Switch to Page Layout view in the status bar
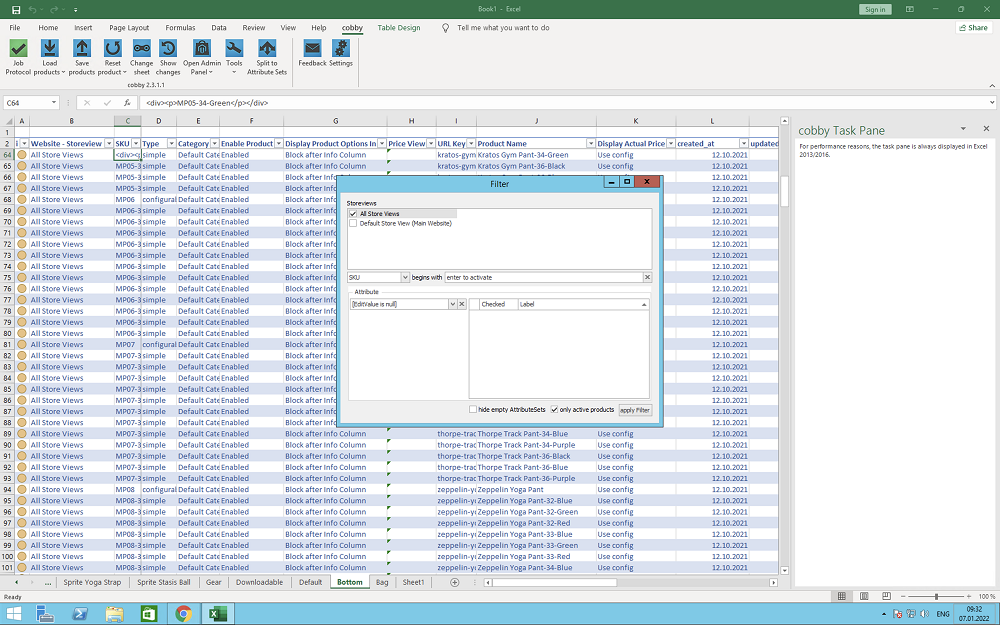1000x625 pixels. point(864,596)
